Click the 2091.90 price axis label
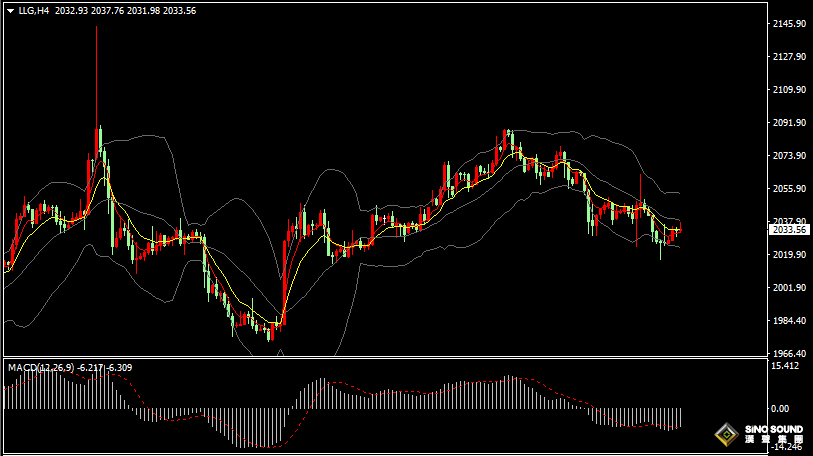813x456 pixels. click(790, 123)
